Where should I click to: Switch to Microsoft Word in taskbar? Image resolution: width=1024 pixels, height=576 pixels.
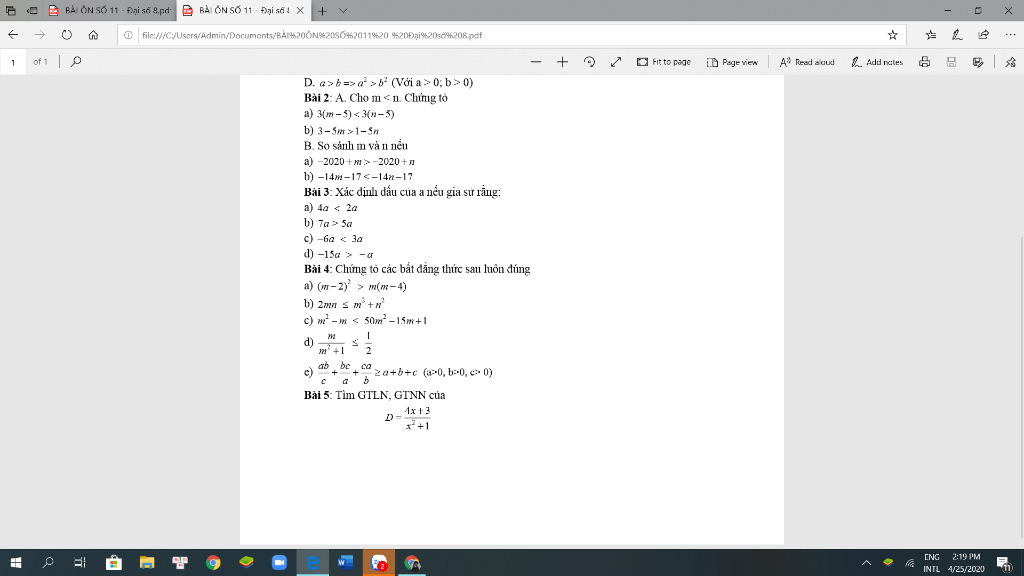click(x=345, y=562)
